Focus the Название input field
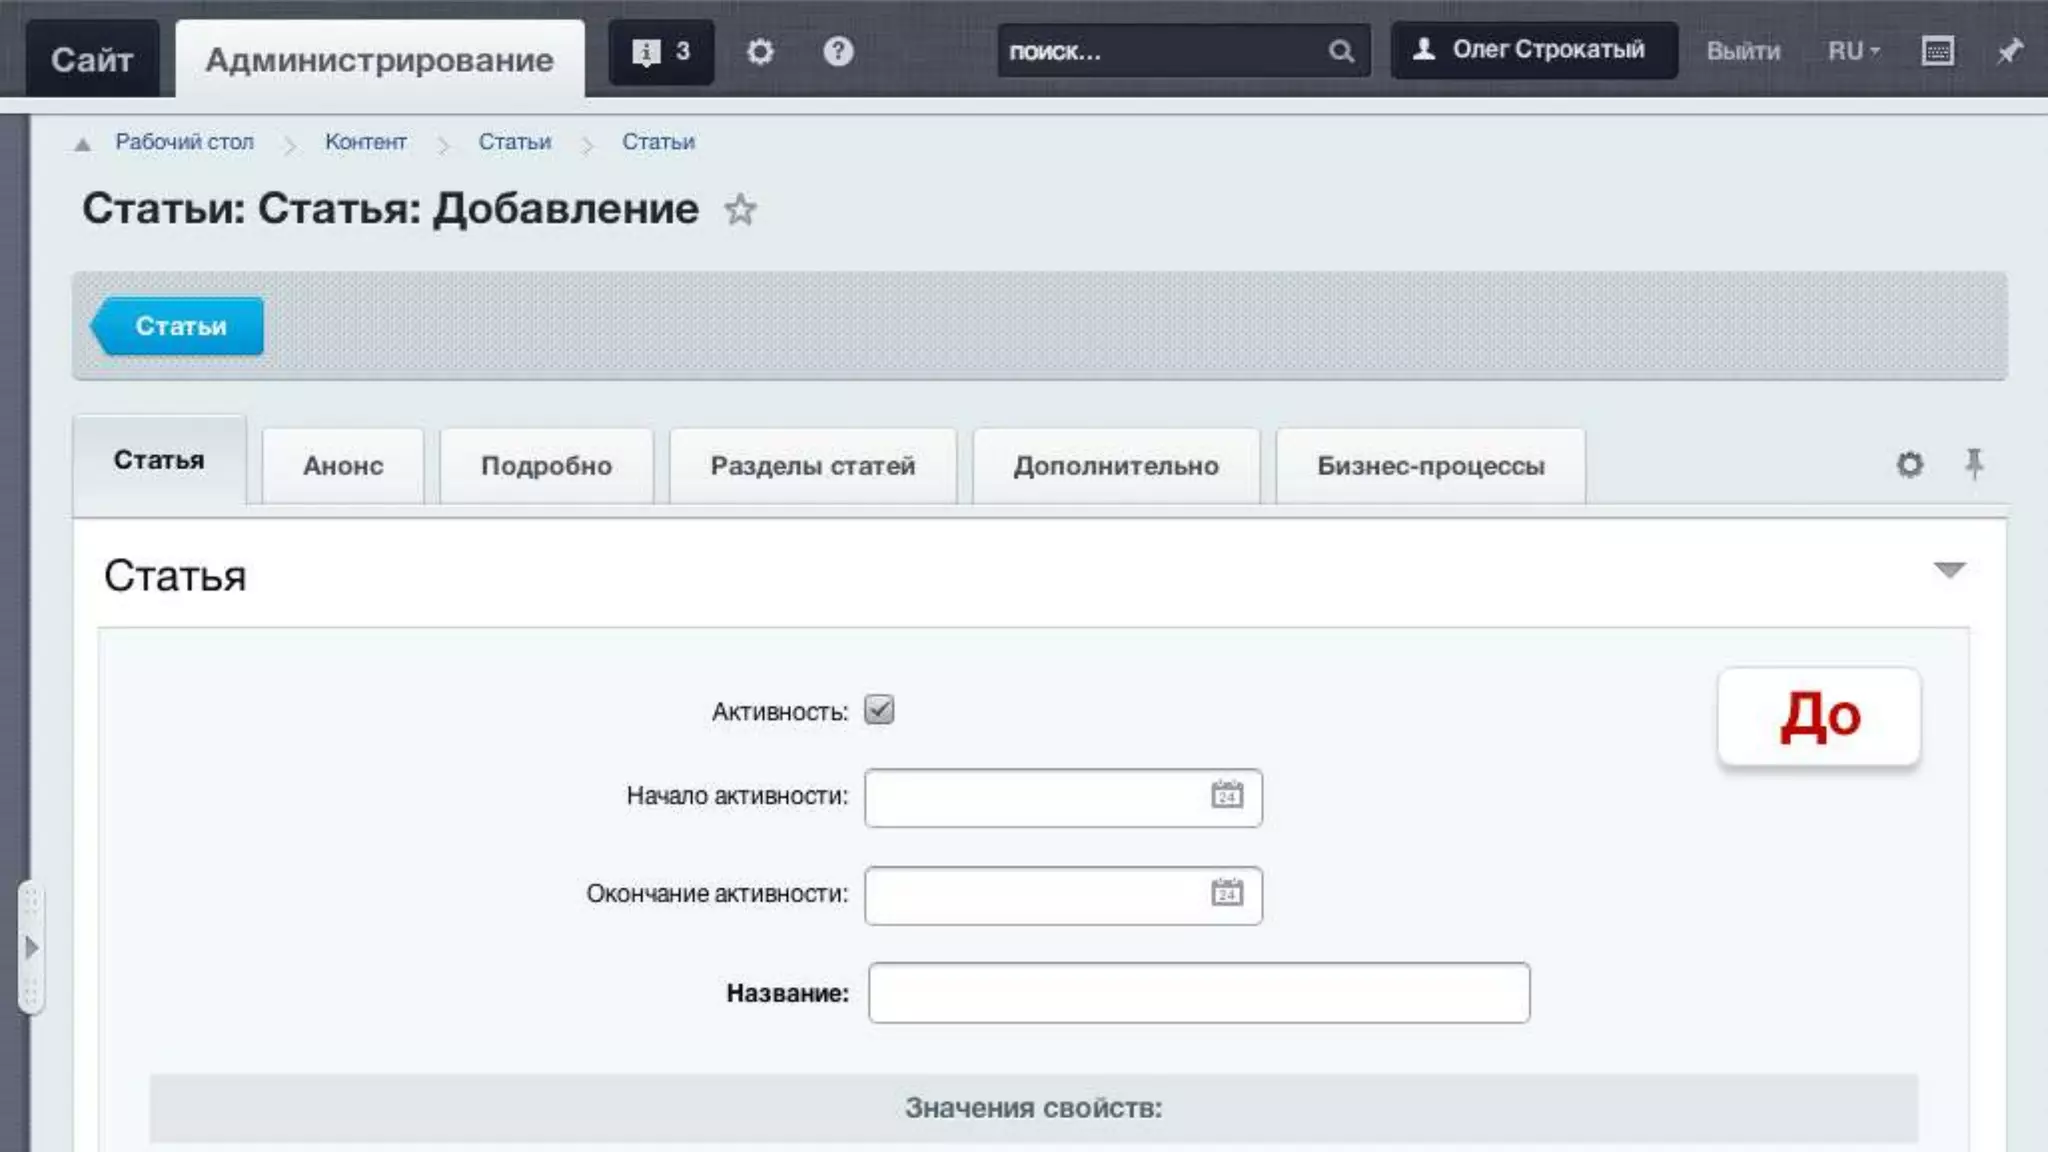Viewport: 2048px width, 1152px height. [x=1198, y=993]
